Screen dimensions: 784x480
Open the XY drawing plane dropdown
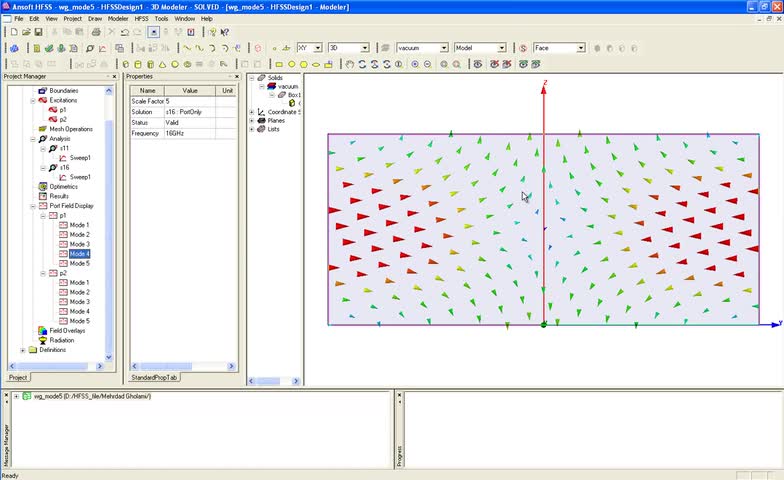pos(319,48)
